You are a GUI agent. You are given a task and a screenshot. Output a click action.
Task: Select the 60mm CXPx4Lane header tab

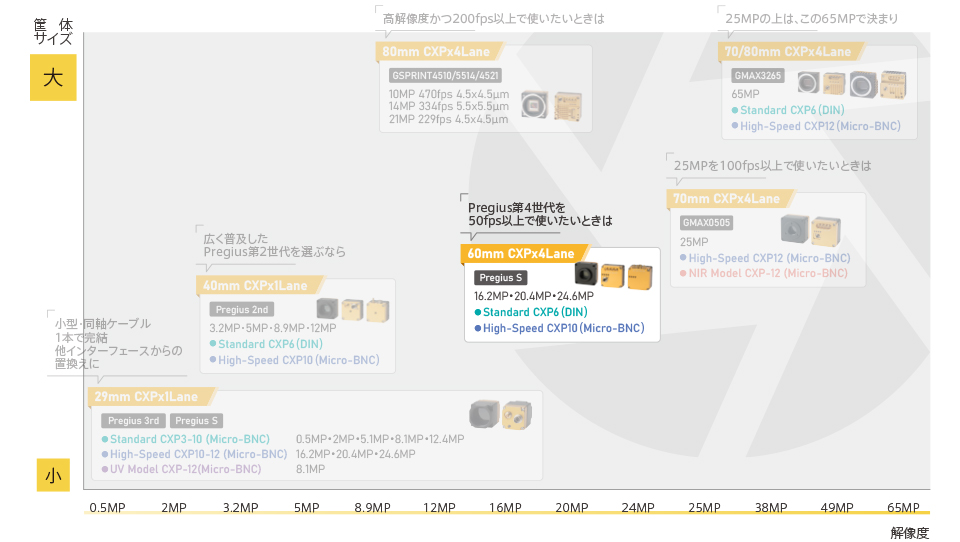pos(521,254)
